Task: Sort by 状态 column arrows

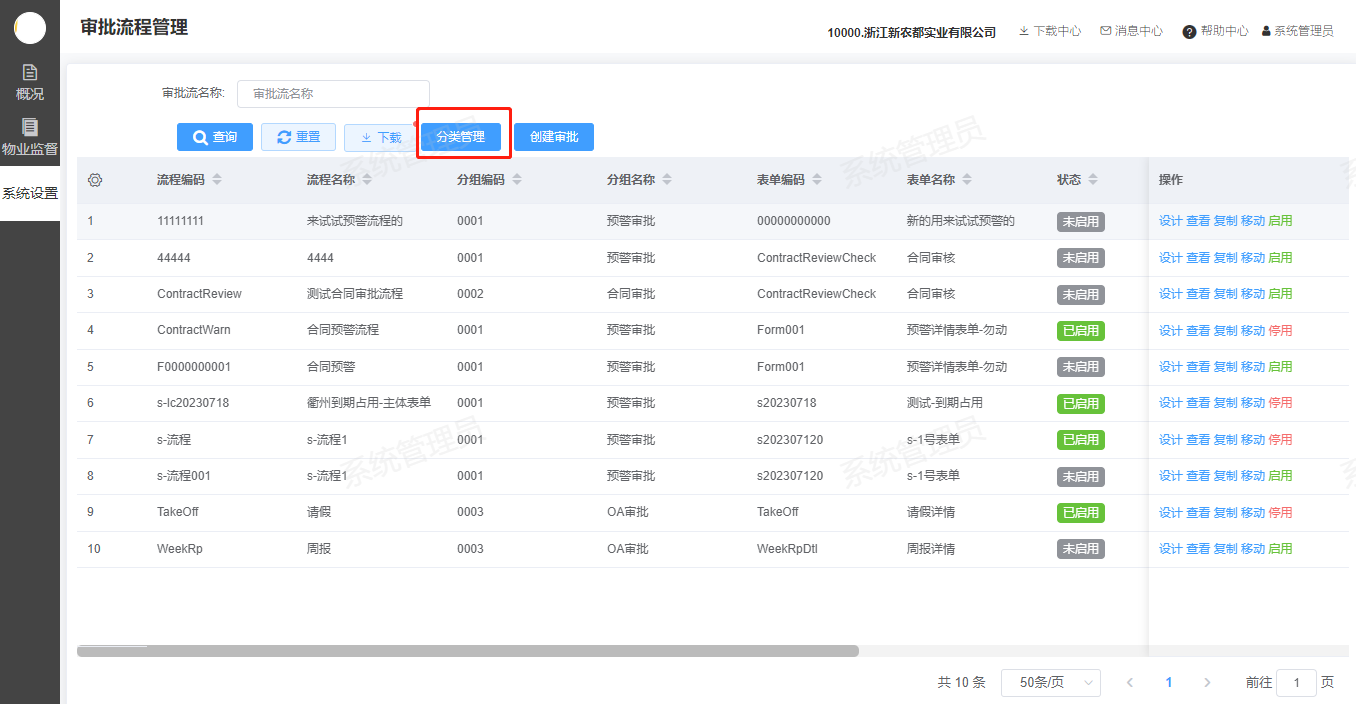Action: (x=1093, y=180)
